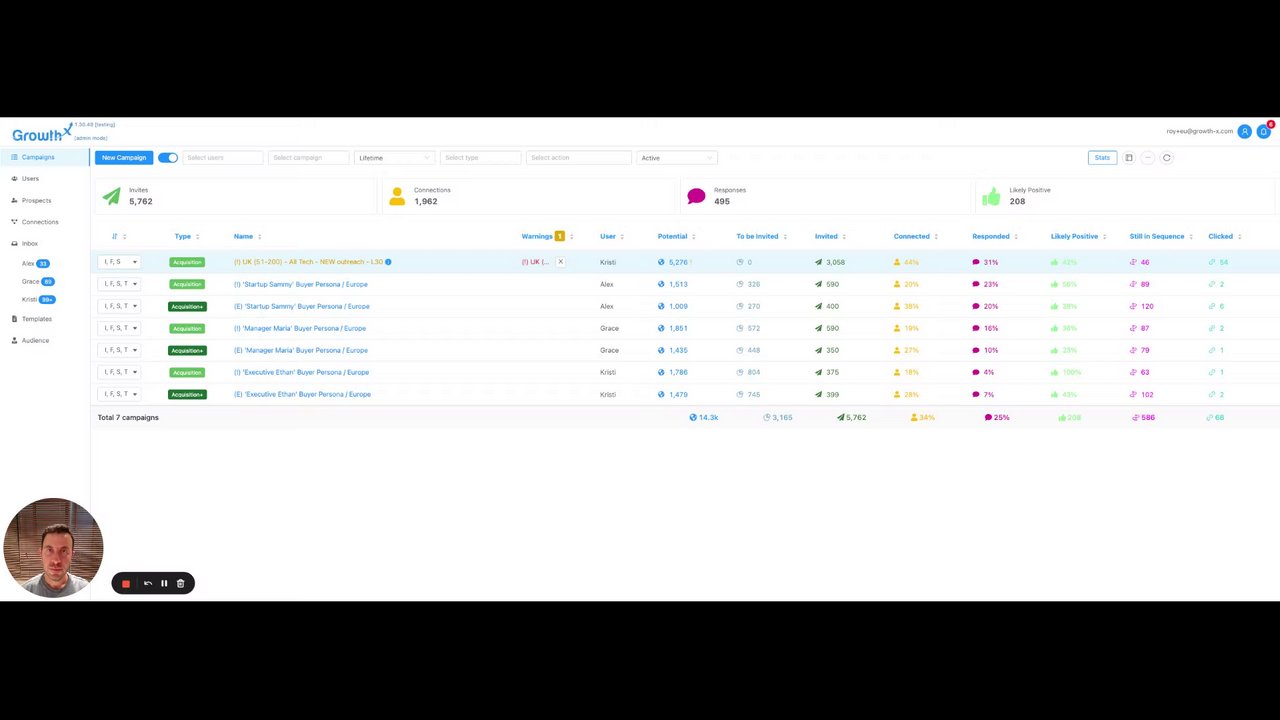Stop the screen recording with the red square
This screenshot has height=720, width=1280.
click(x=126, y=583)
